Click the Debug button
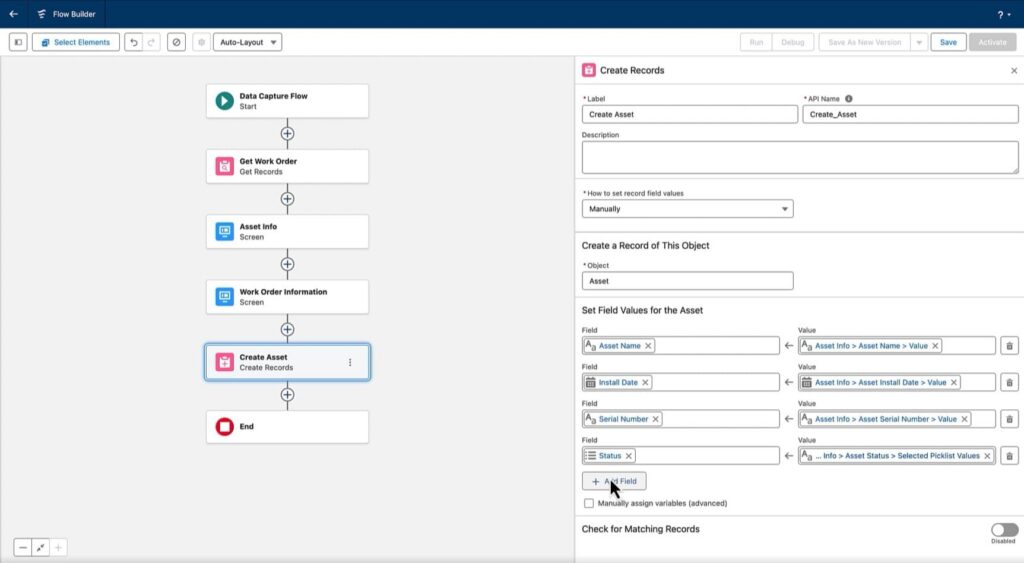This screenshot has height=563, width=1024. click(793, 42)
